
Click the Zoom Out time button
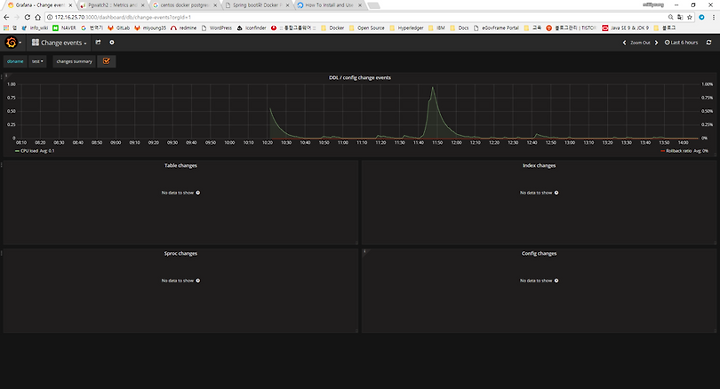tap(640, 43)
